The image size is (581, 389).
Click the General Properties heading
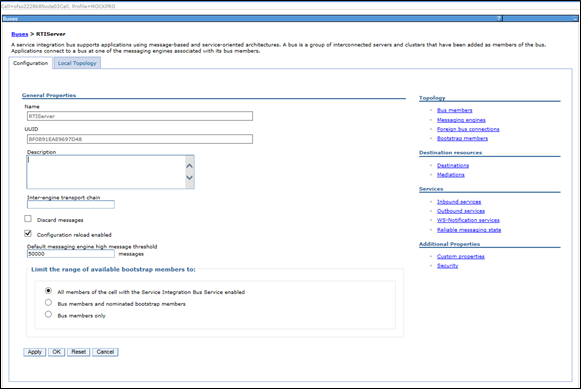(49, 95)
